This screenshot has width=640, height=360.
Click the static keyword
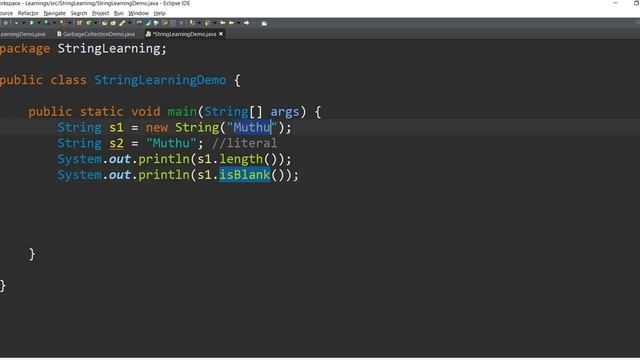101,111
